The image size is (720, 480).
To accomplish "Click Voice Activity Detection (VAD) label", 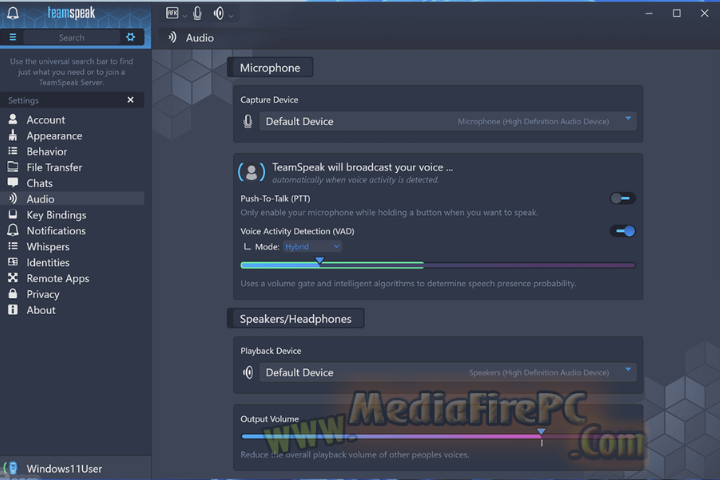I will pos(298,231).
